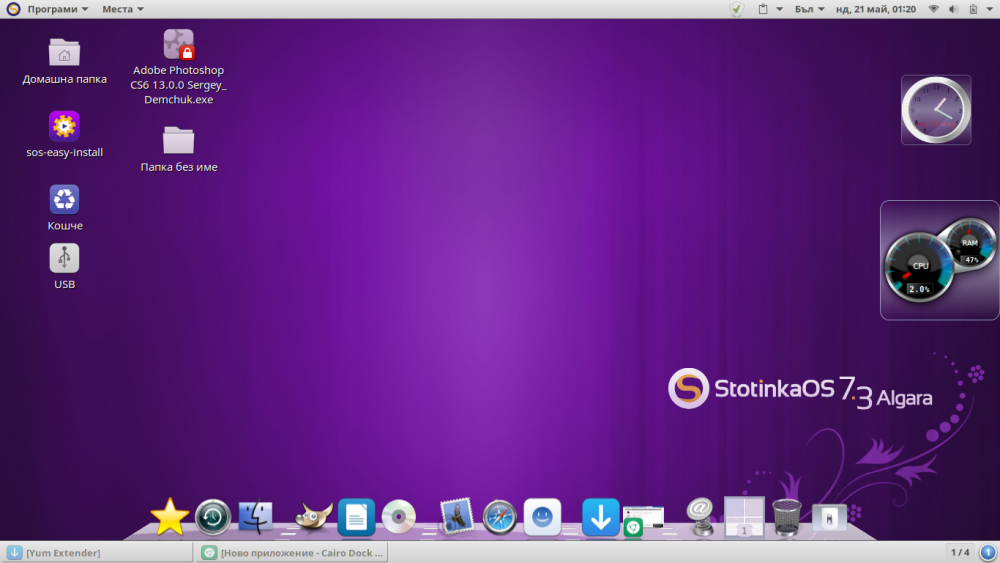1000x563 pixels.
Task: Open the Mail stamp dock icon
Action: click(x=457, y=516)
